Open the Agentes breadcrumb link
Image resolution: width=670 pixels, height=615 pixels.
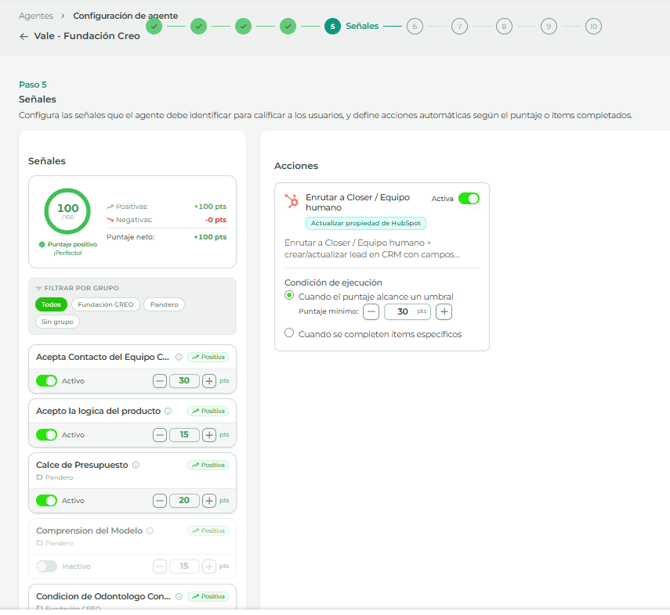pyautogui.click(x=36, y=16)
